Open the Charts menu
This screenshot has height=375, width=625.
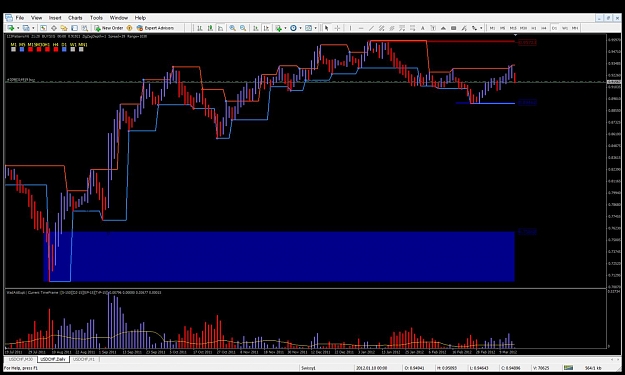coord(75,18)
